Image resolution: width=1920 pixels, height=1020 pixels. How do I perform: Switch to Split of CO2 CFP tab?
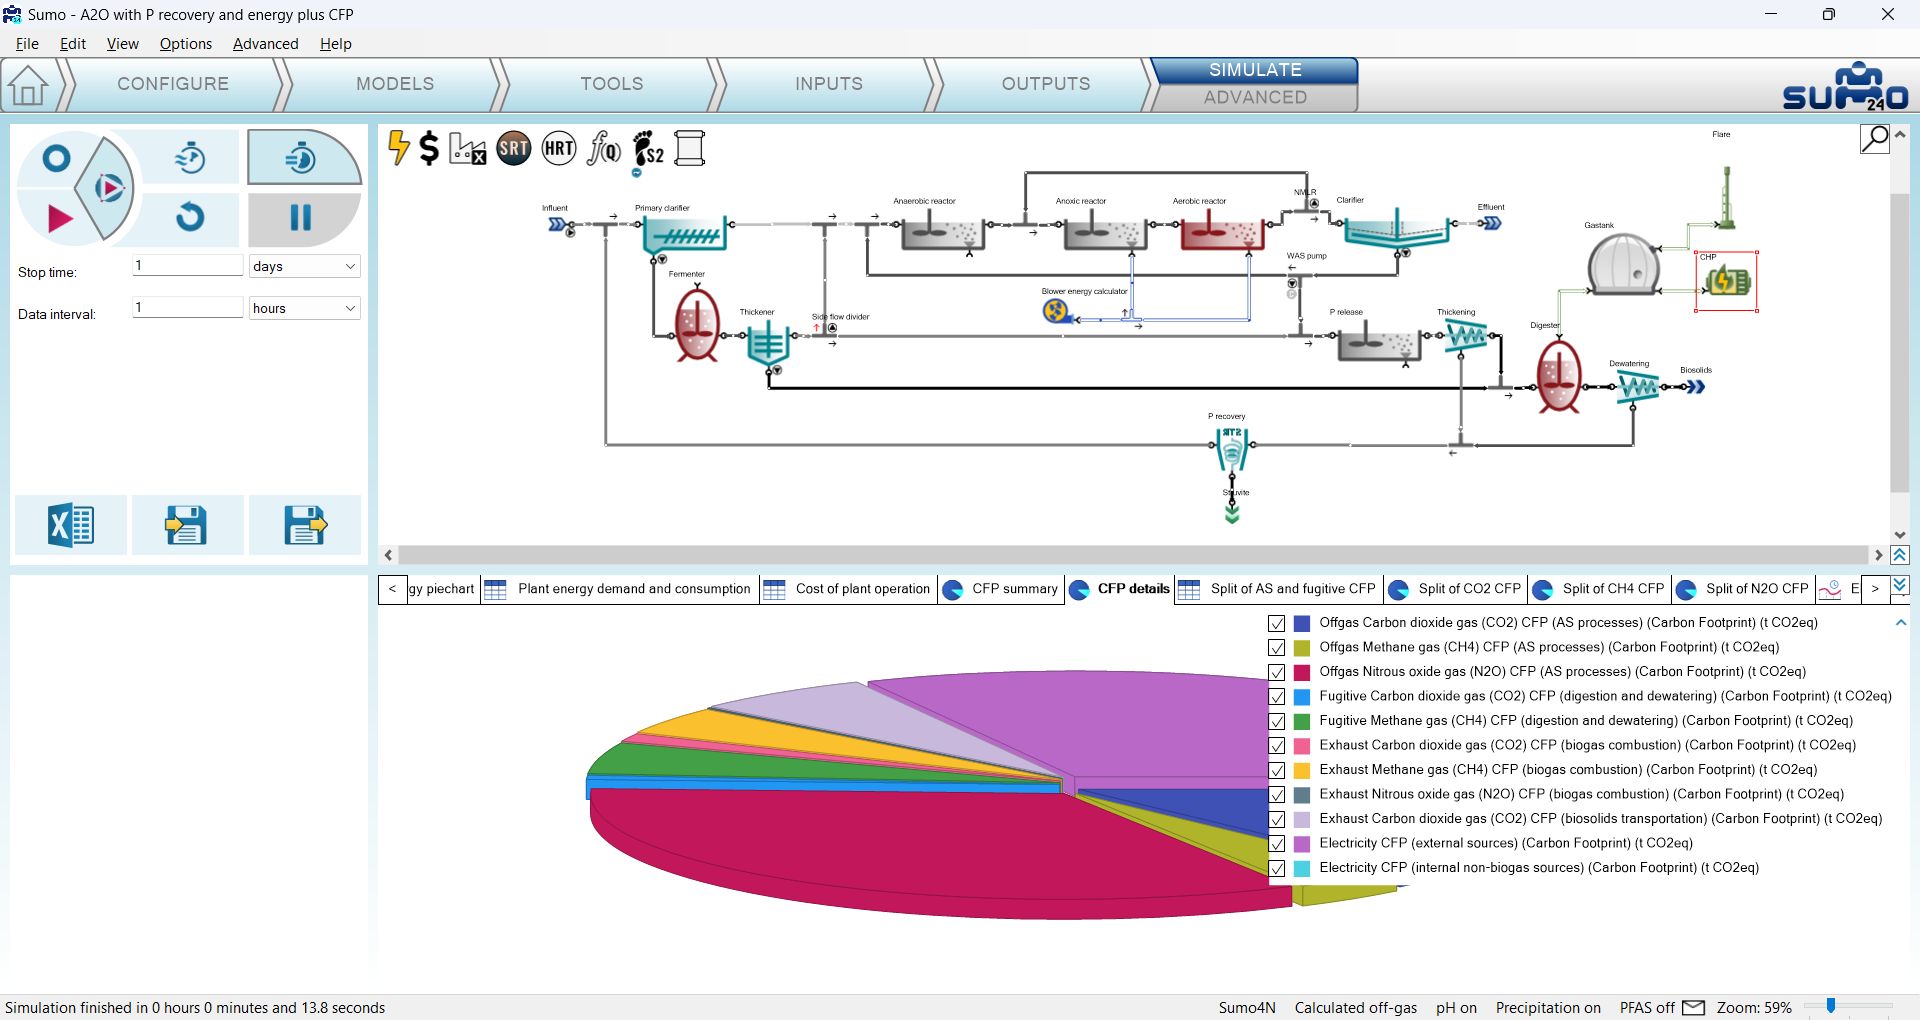[x=1455, y=589]
